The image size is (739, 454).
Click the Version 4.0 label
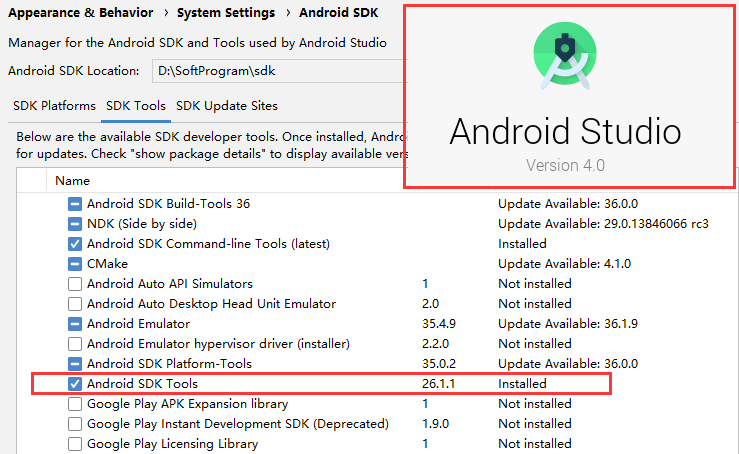tap(565, 165)
